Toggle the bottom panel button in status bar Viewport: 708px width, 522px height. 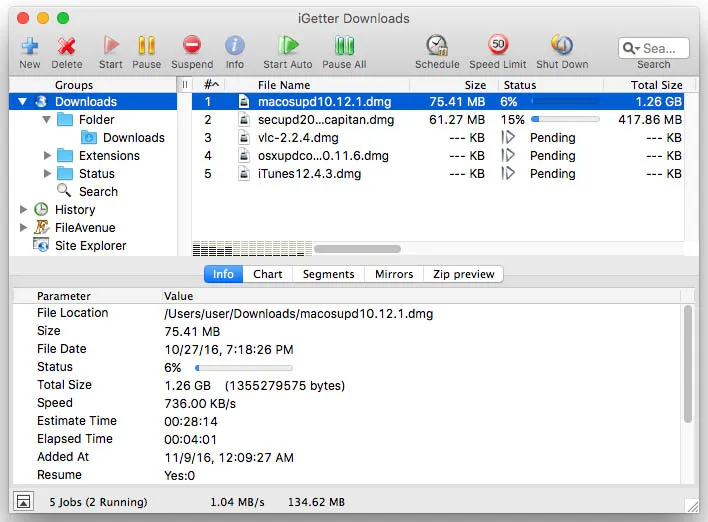point(23,501)
